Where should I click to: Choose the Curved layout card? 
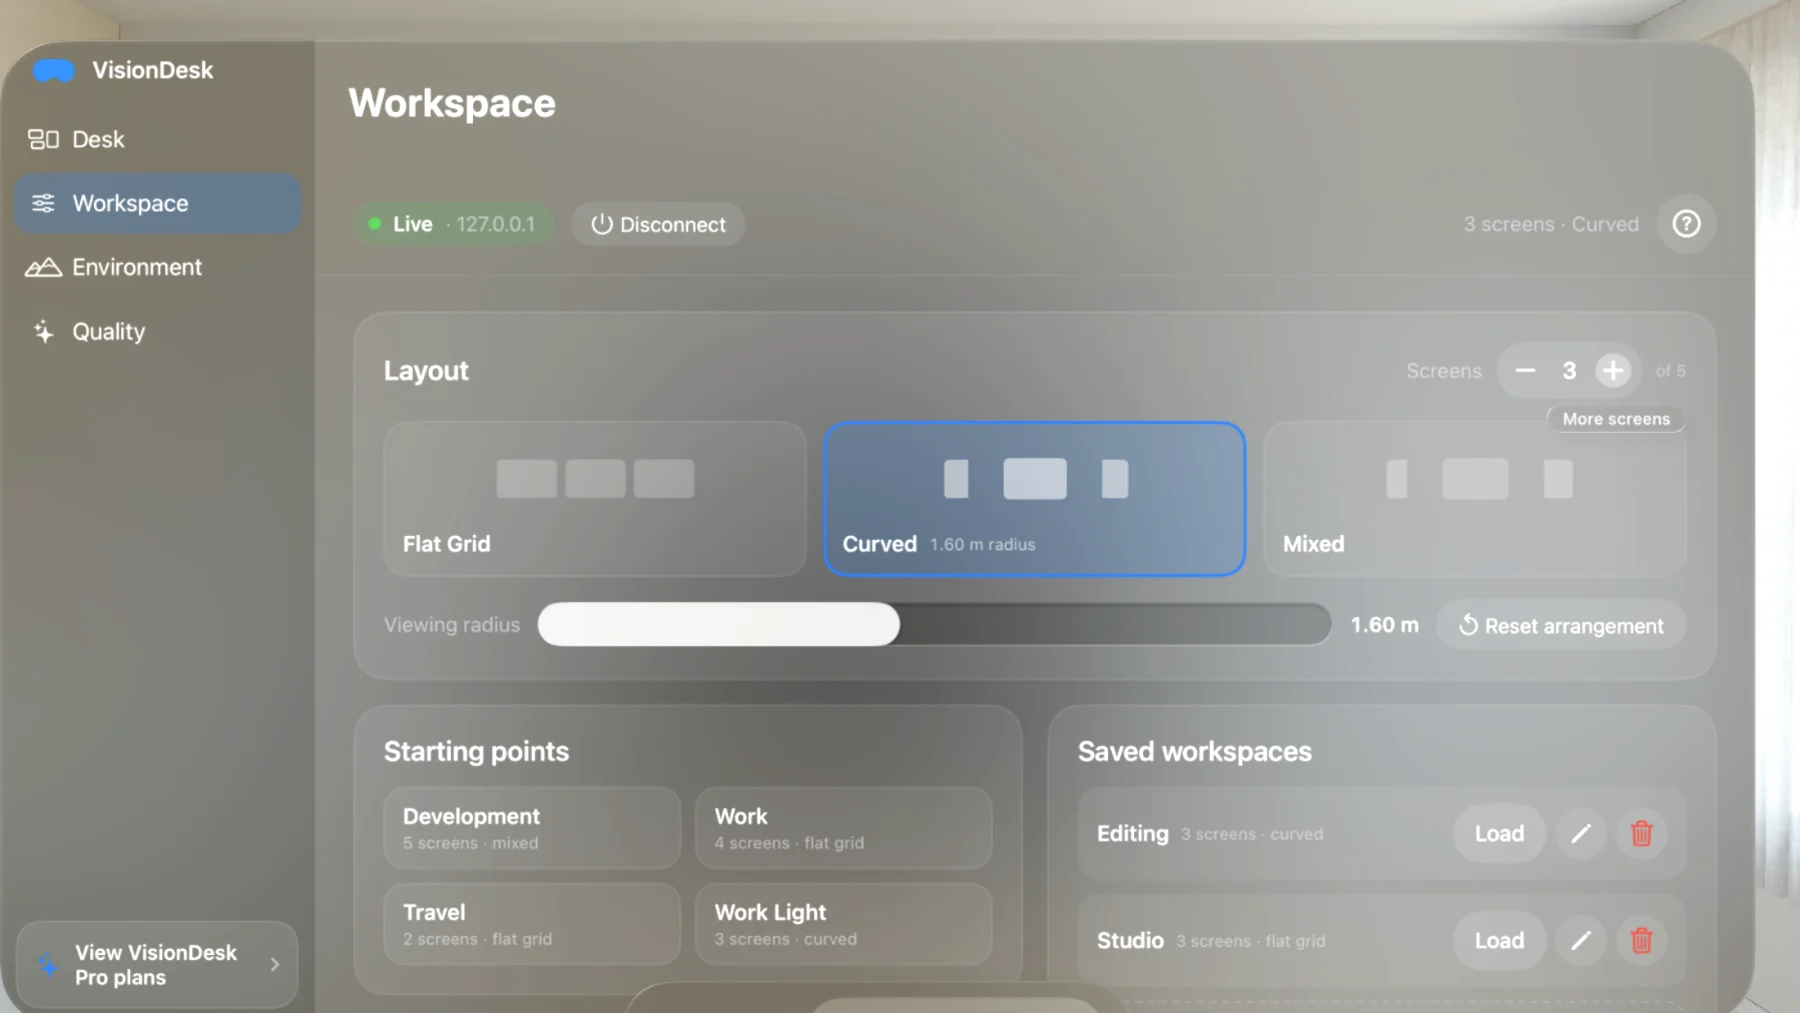click(1035, 499)
